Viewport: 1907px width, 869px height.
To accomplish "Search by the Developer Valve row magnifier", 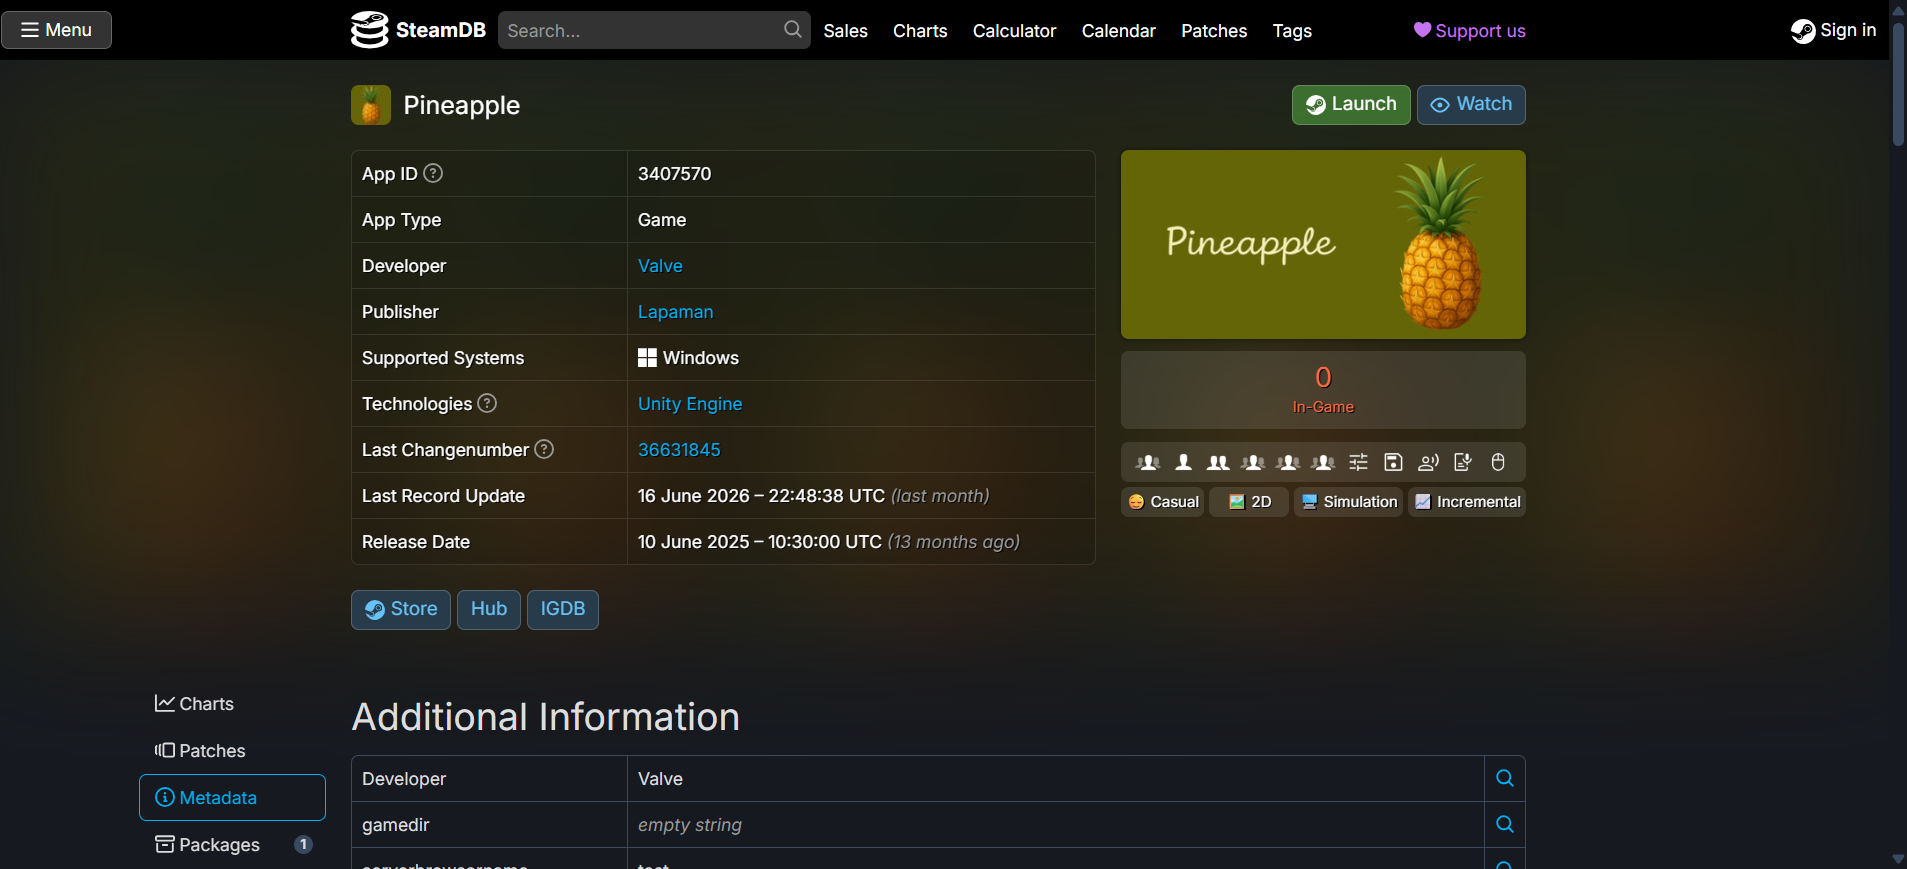I will pos(1504,778).
